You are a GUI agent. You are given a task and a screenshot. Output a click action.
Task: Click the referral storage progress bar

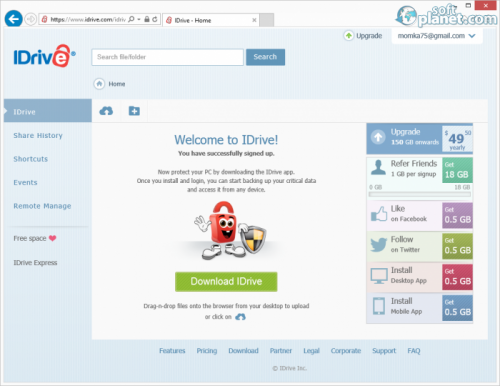(x=420, y=194)
